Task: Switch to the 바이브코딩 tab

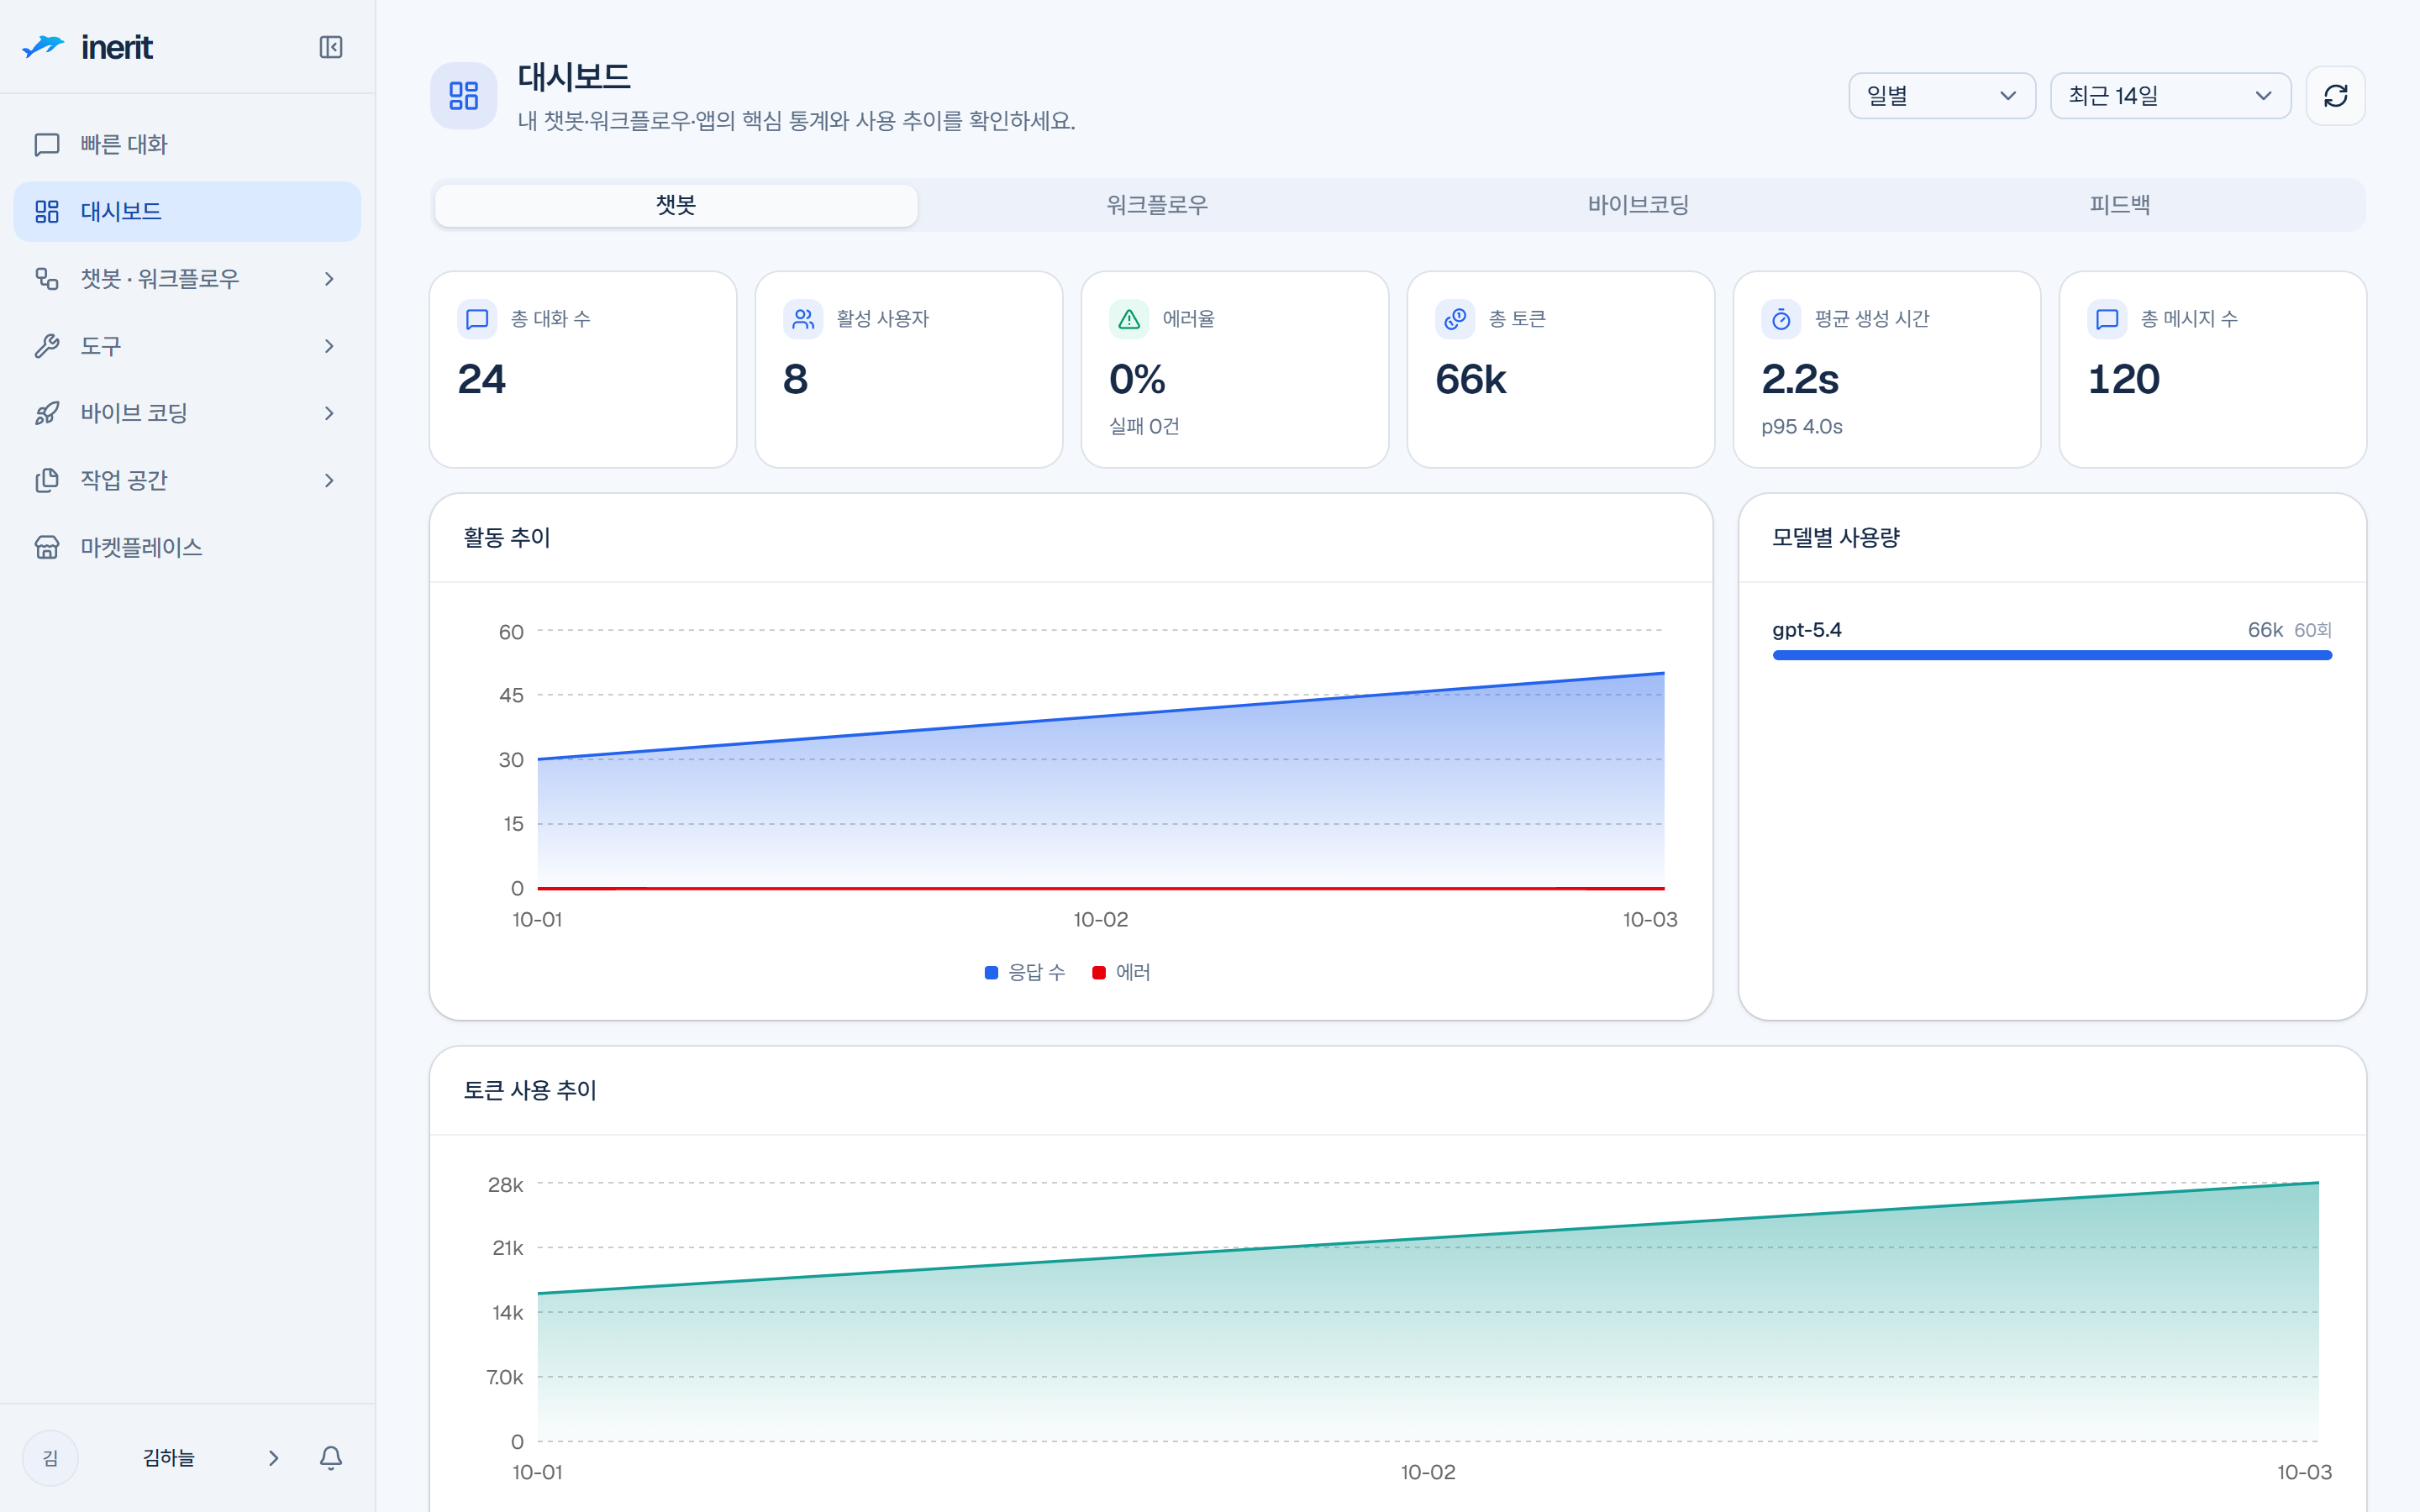Action: click(1638, 205)
